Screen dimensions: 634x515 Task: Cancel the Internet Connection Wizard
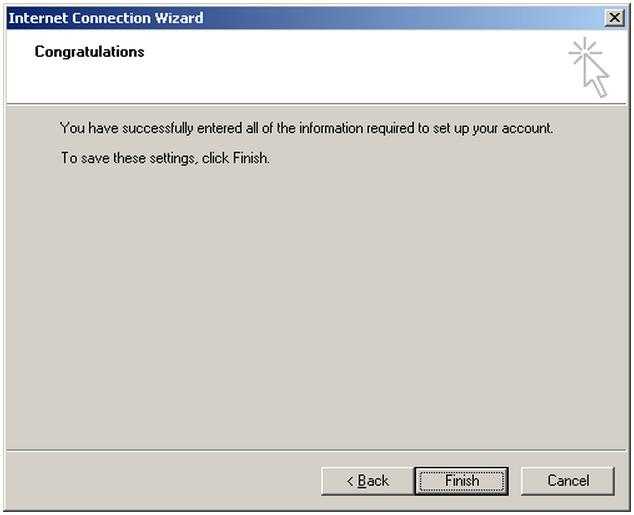568,481
